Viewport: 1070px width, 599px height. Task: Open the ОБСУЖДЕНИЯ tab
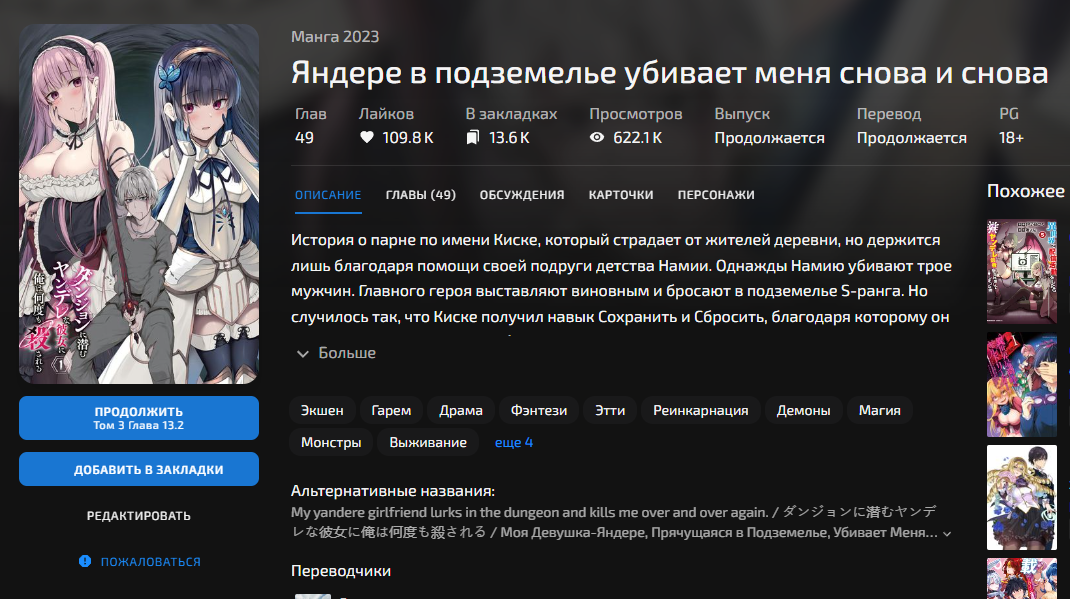[521, 194]
